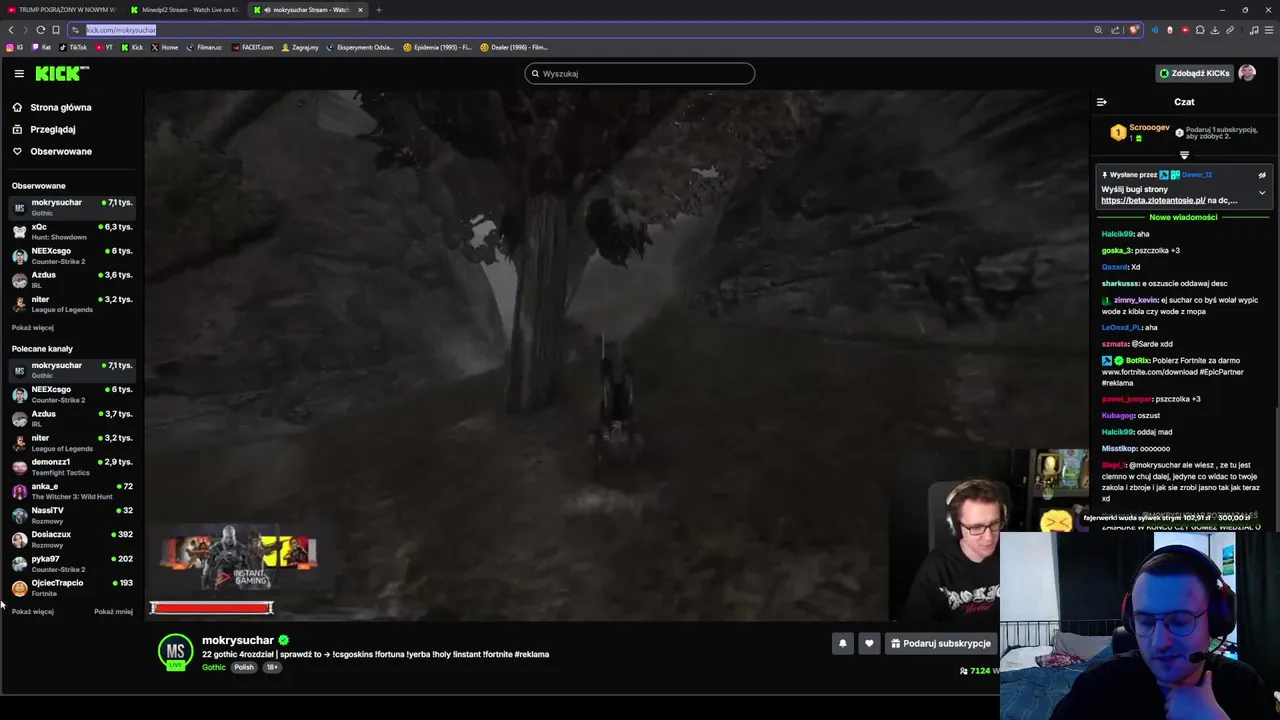The width and height of the screenshot is (1280, 720).
Task: Focus the Wyszukaj search field
Action: tap(640, 73)
